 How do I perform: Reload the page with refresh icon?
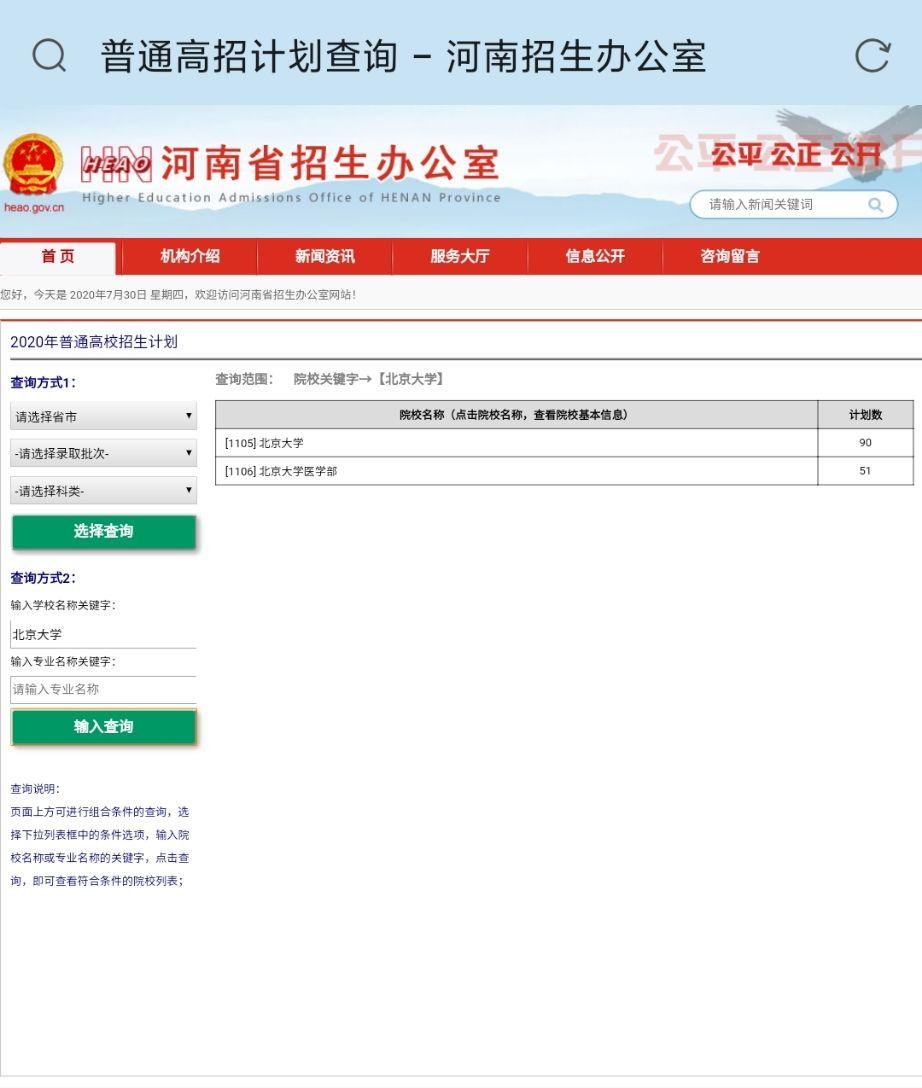click(872, 56)
